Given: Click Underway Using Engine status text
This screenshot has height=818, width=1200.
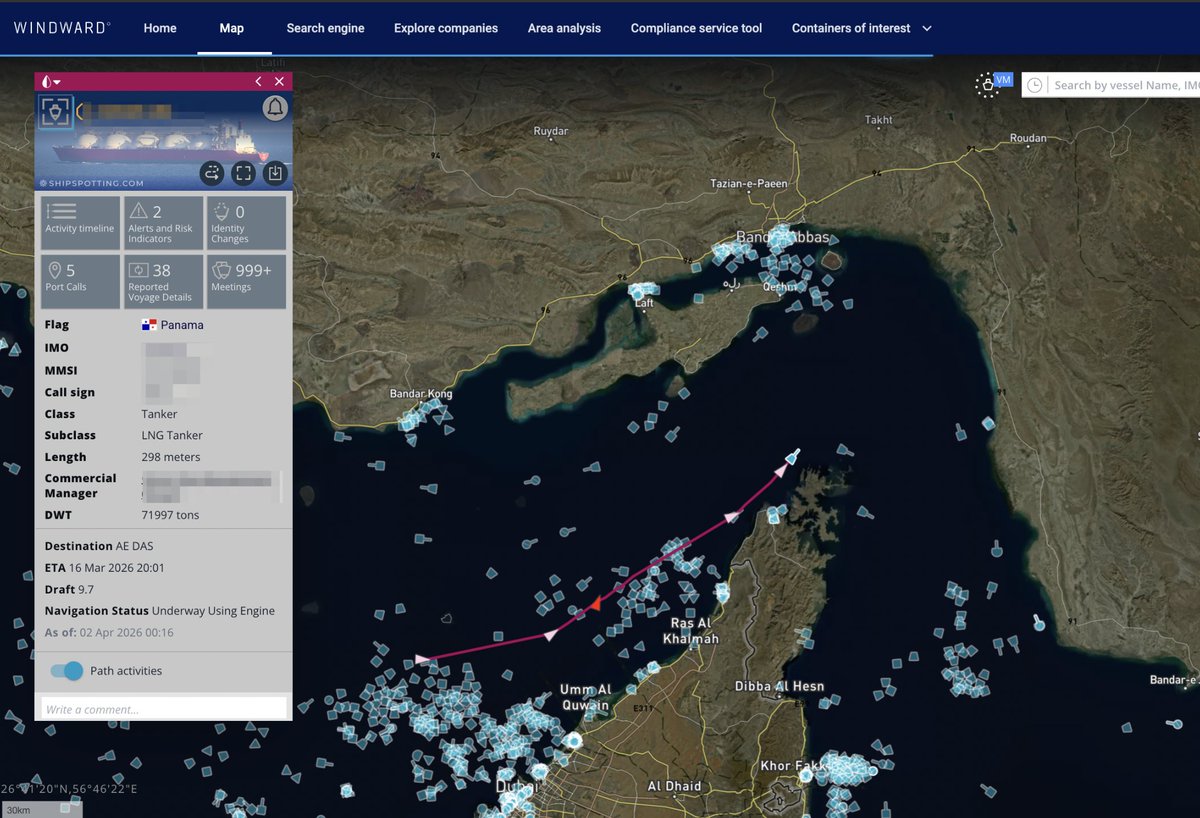Looking at the screenshot, I should click(x=213, y=611).
